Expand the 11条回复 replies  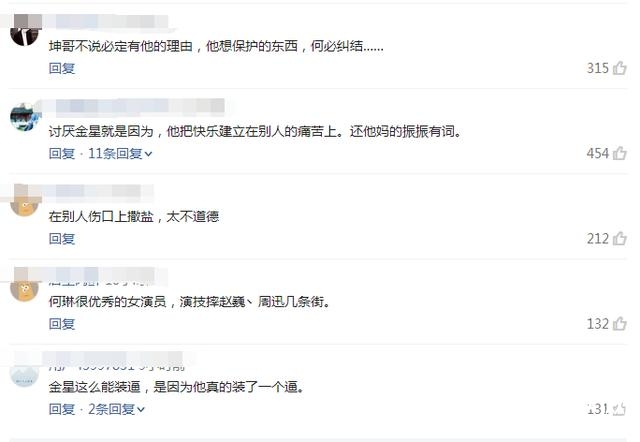tap(120, 153)
